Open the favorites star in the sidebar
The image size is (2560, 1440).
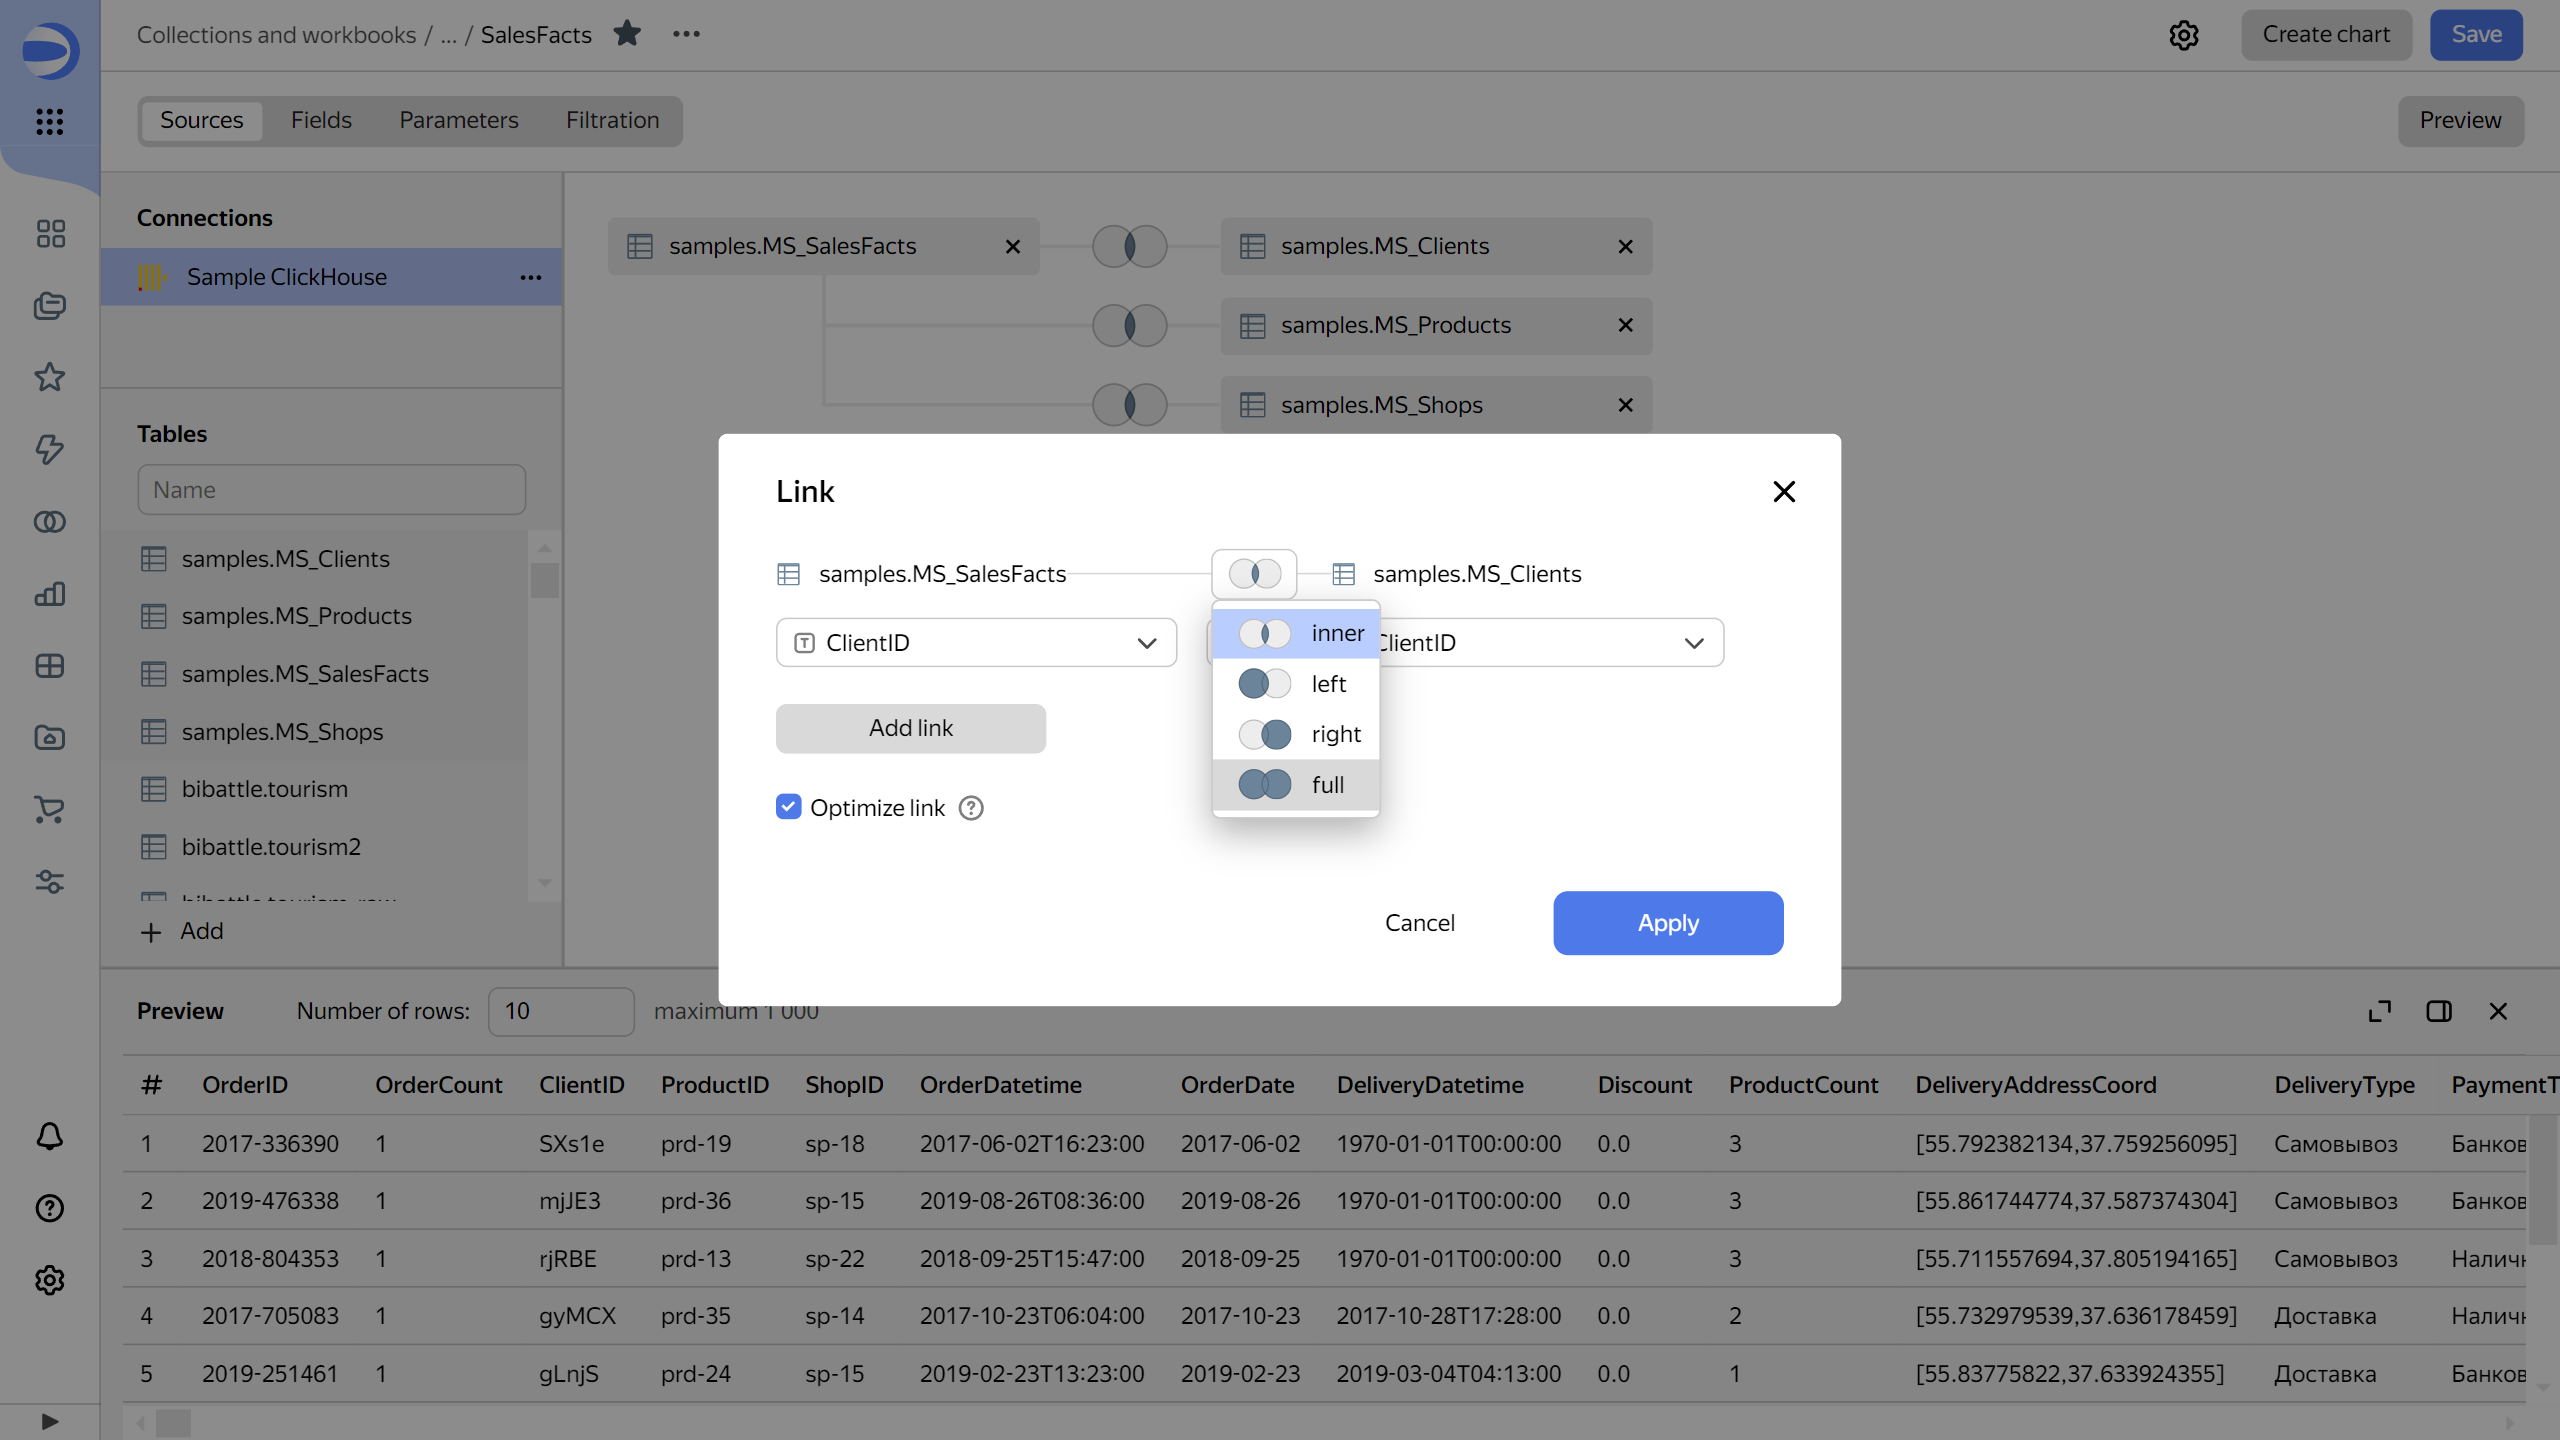50,377
